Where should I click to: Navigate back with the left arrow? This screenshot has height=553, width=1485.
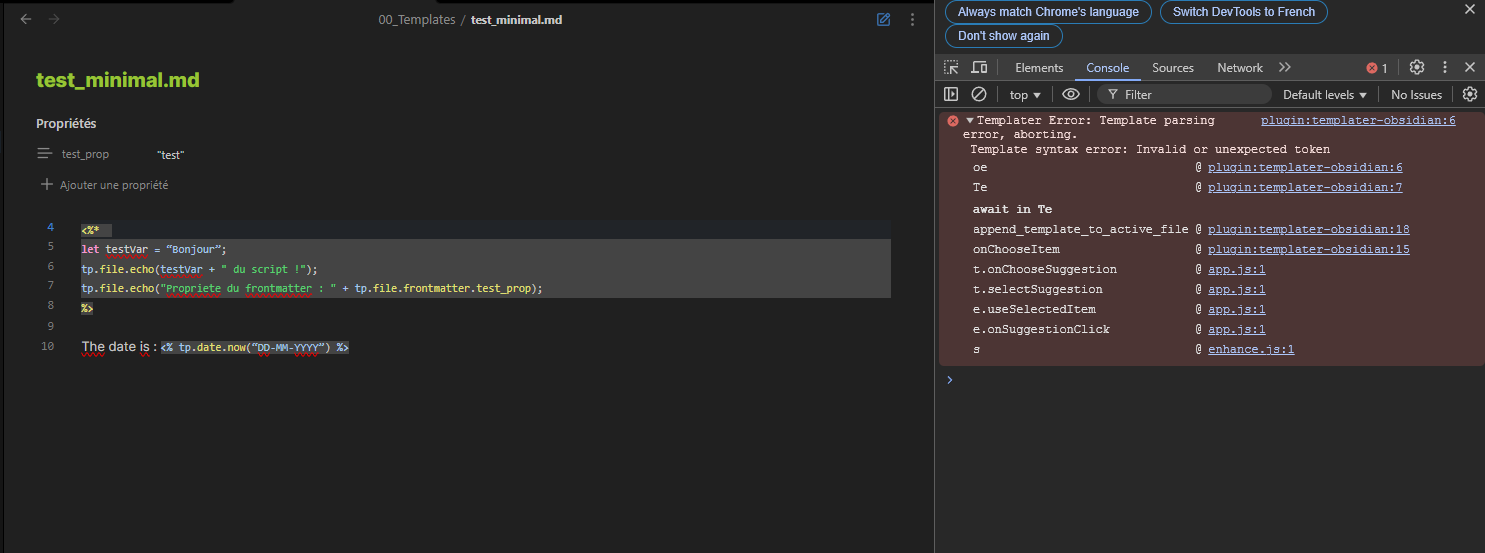click(x=26, y=19)
